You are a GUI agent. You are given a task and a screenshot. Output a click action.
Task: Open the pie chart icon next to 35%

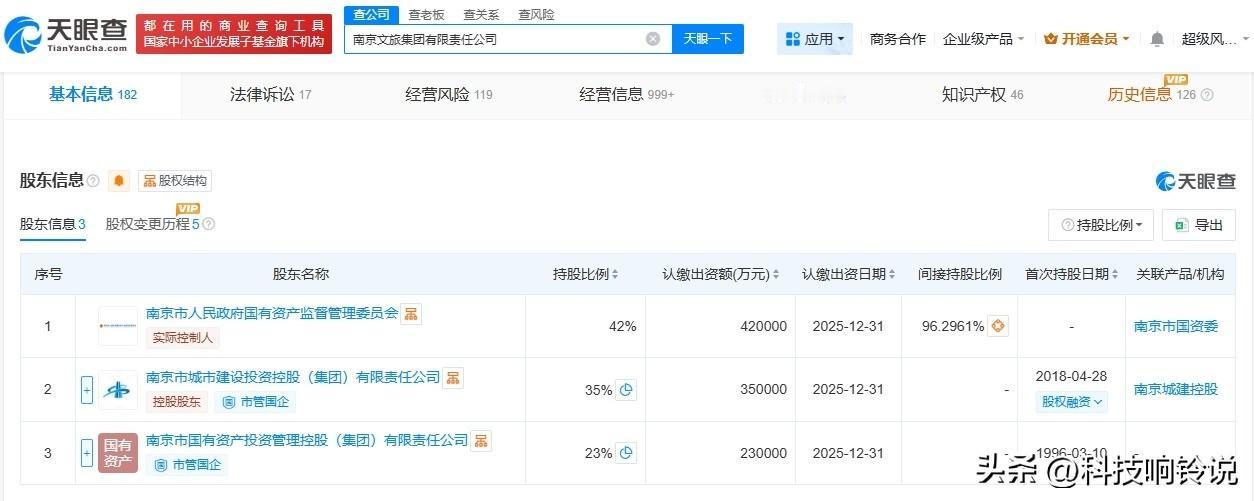(x=626, y=390)
